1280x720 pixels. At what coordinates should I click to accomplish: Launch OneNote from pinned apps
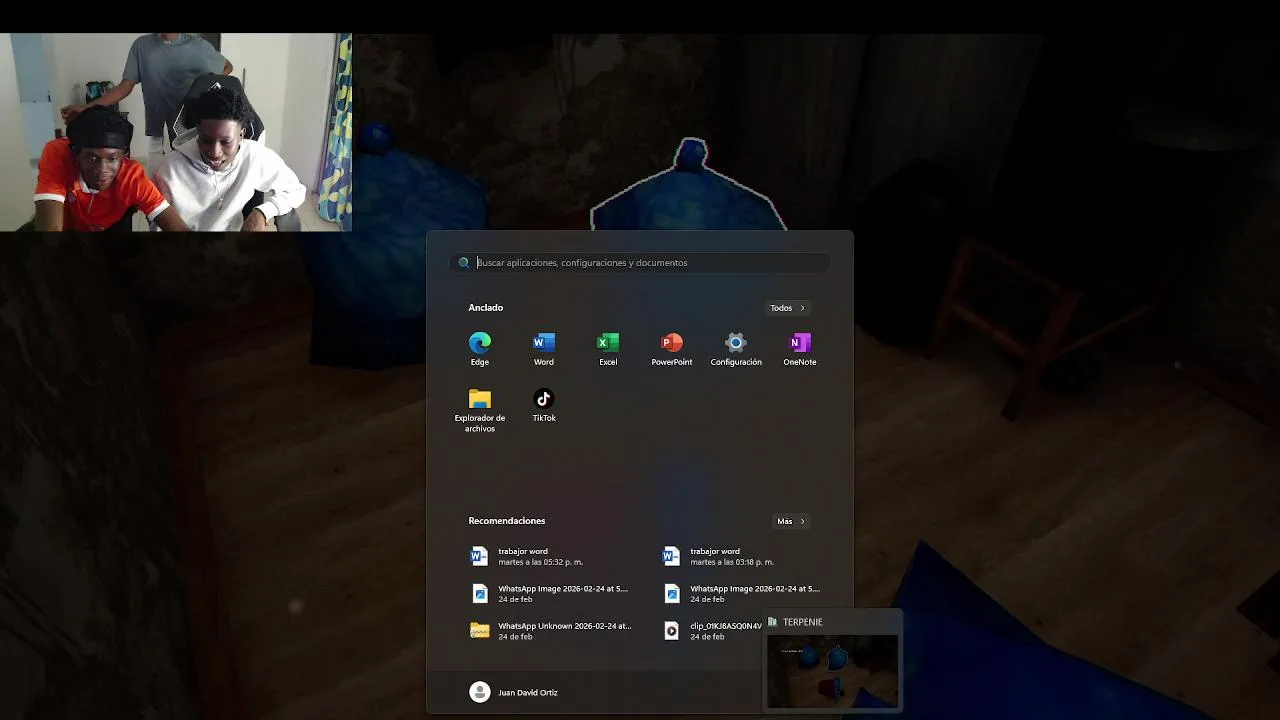(x=800, y=348)
